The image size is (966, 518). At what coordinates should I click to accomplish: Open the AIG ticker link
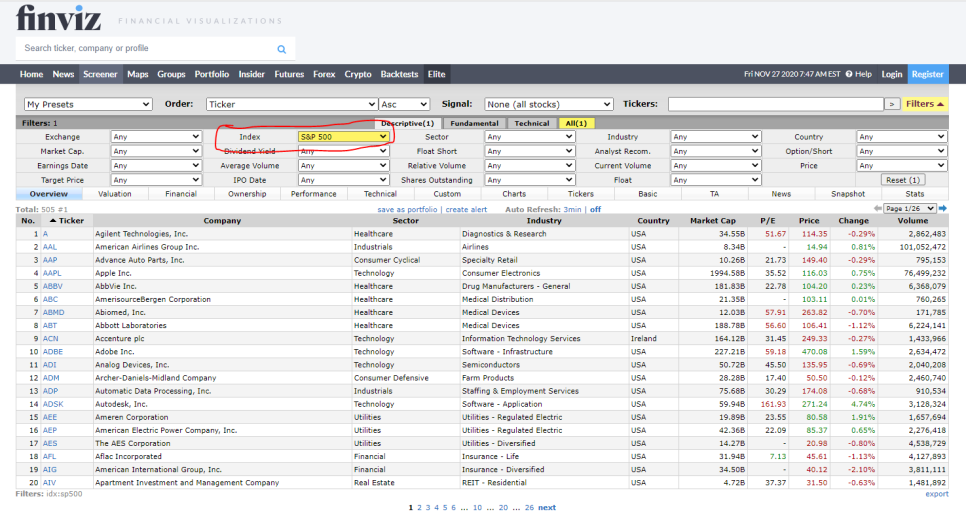click(x=49, y=469)
